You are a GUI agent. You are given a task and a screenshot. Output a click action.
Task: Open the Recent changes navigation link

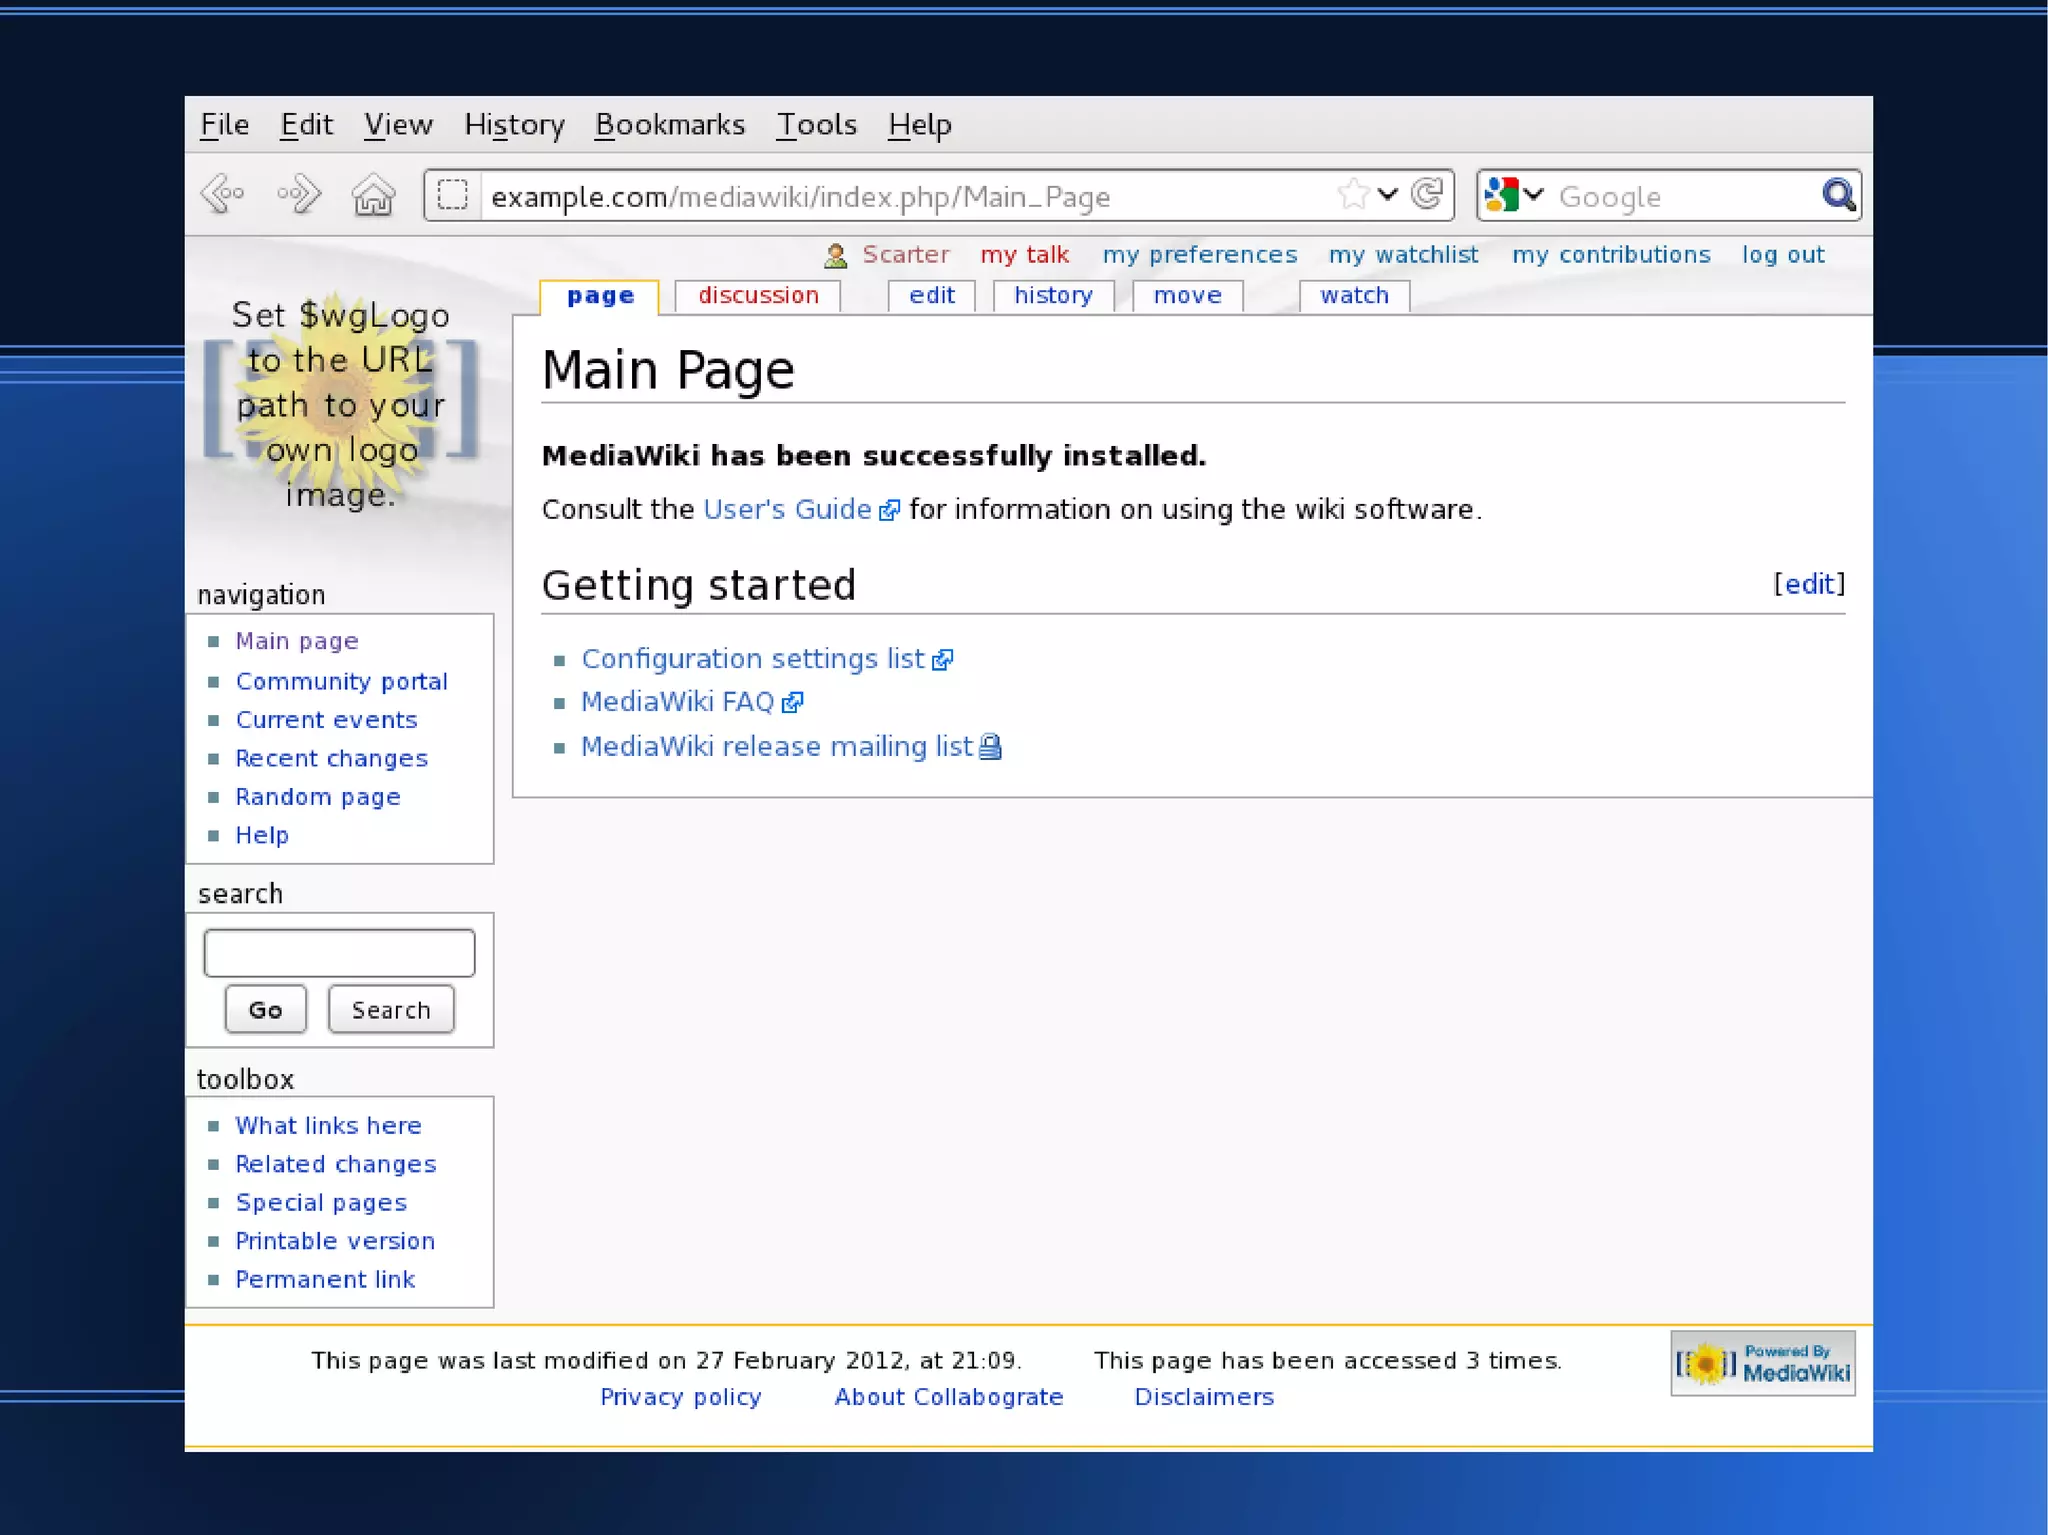tap(331, 759)
